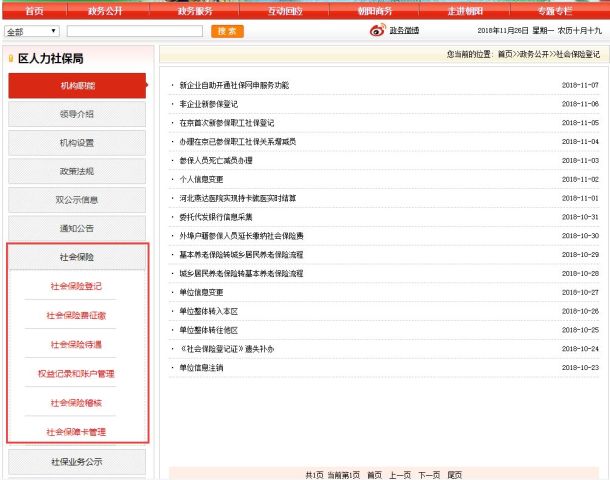This screenshot has width=610, height=480.
Task: Open article 单位整体转往他区
Action: click(x=209, y=330)
